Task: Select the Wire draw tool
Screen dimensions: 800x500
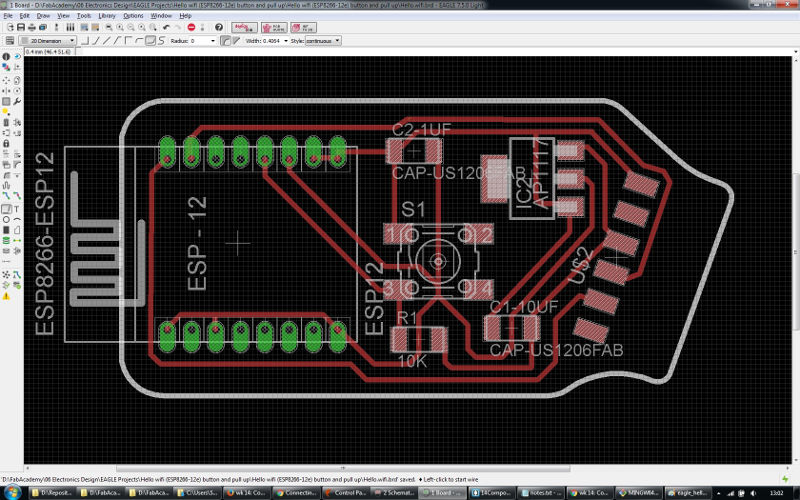Action: [x=6, y=209]
